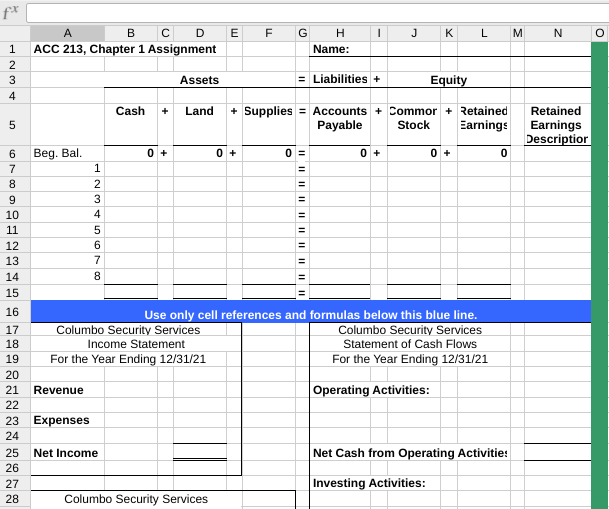The height and width of the screenshot is (509, 609).
Task: Select column A header
Action: (67, 33)
